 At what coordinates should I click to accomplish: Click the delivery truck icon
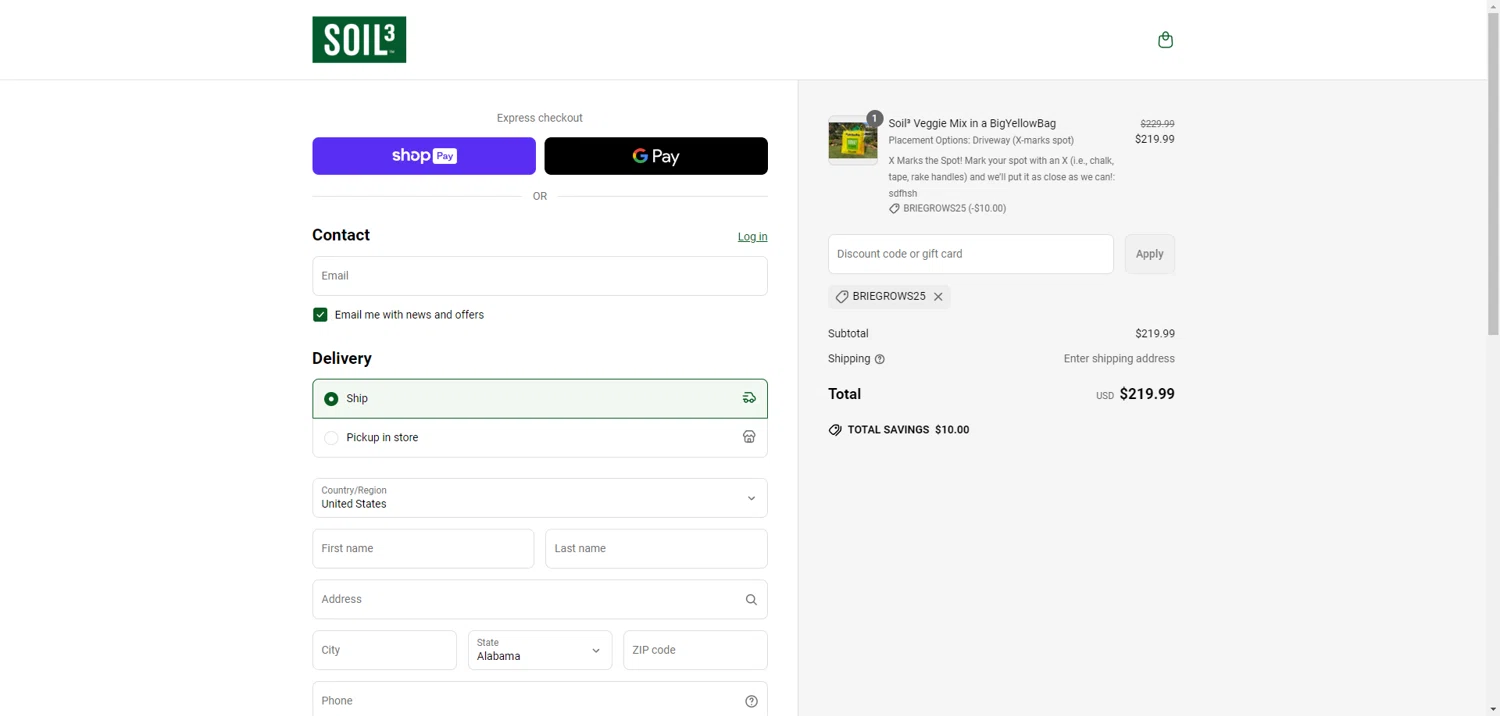(x=749, y=398)
